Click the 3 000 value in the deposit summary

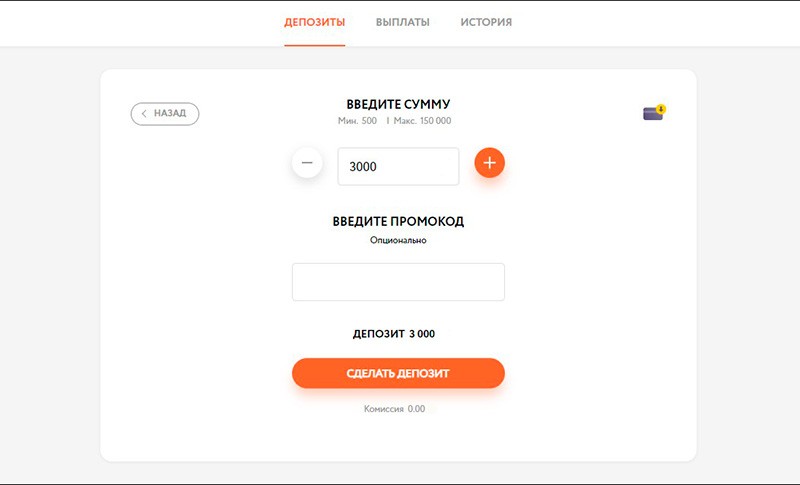pos(422,334)
